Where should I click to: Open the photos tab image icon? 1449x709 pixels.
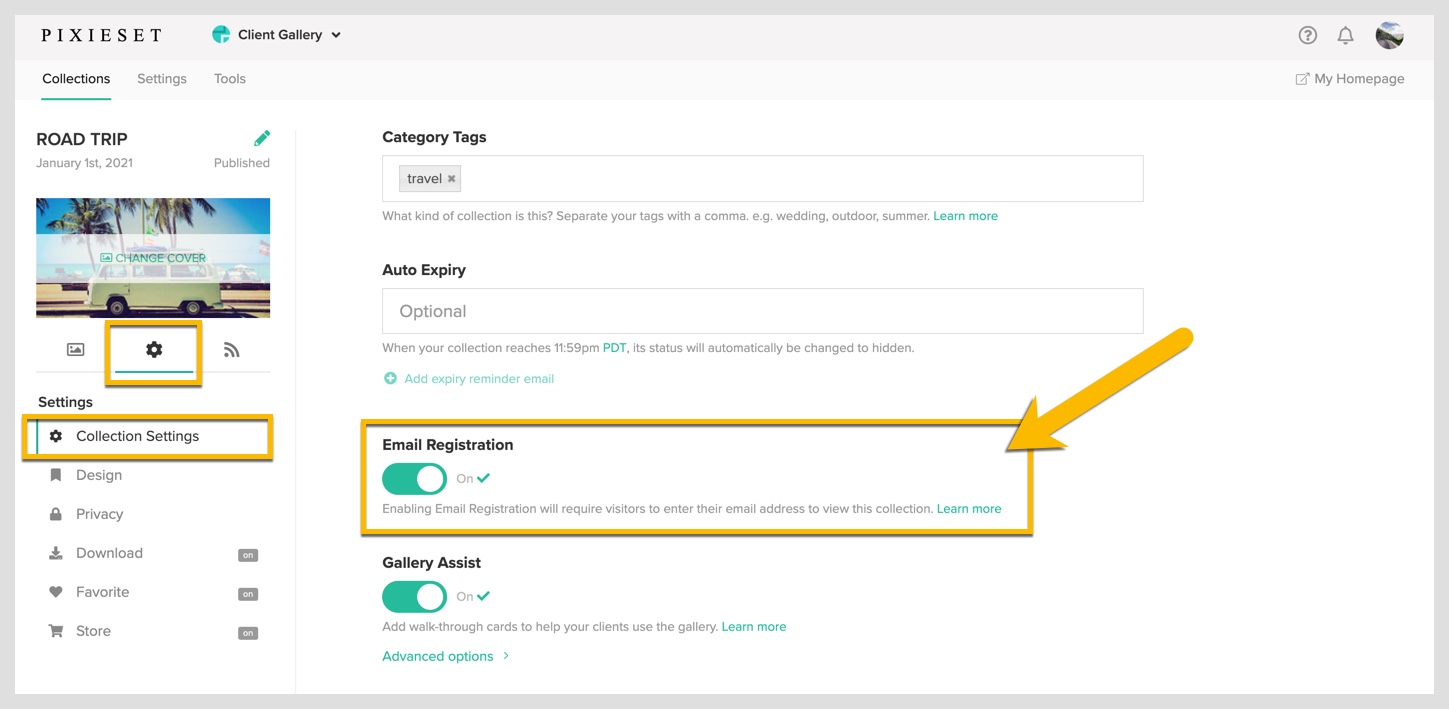(75, 350)
